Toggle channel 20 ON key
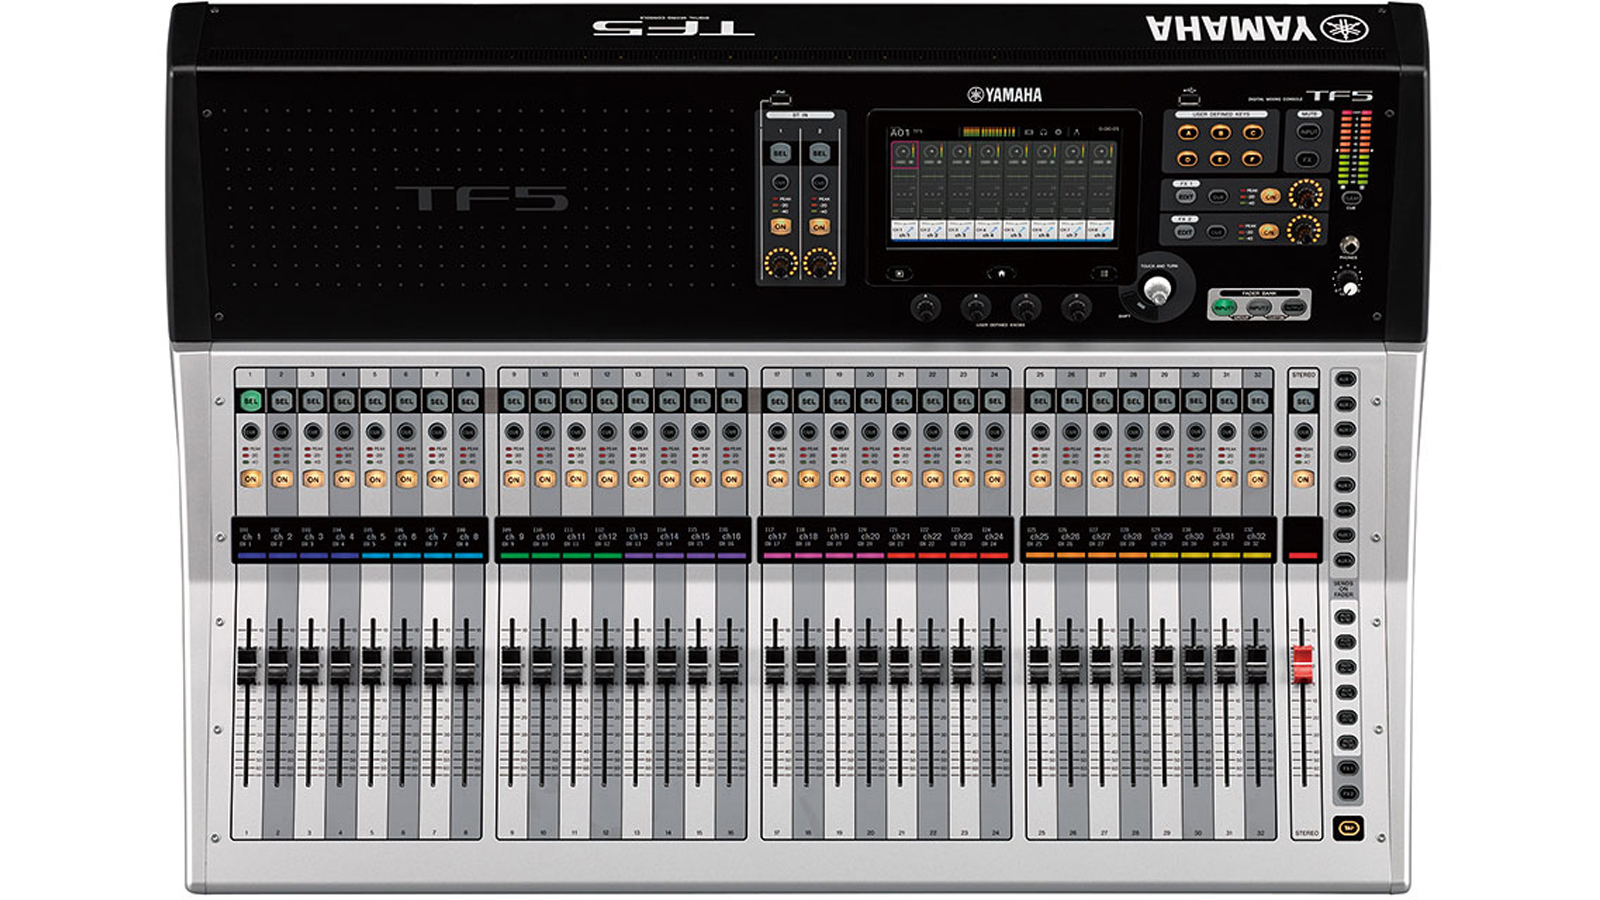 [x=870, y=479]
